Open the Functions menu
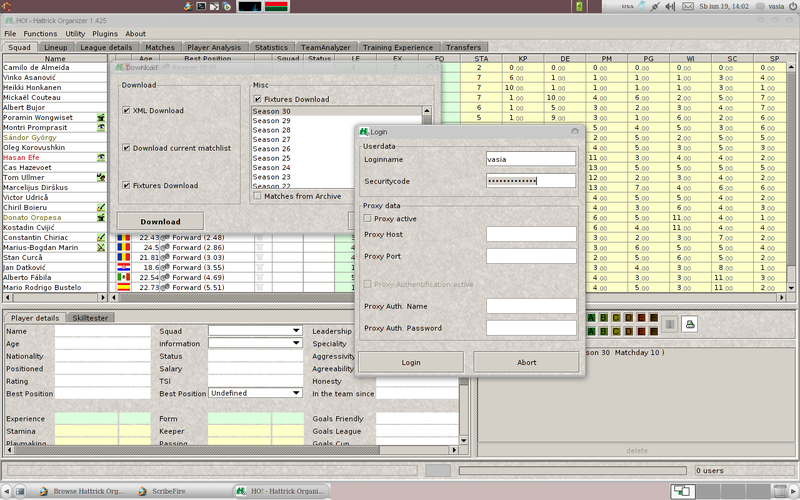The height and width of the screenshot is (500, 800). 40,34
